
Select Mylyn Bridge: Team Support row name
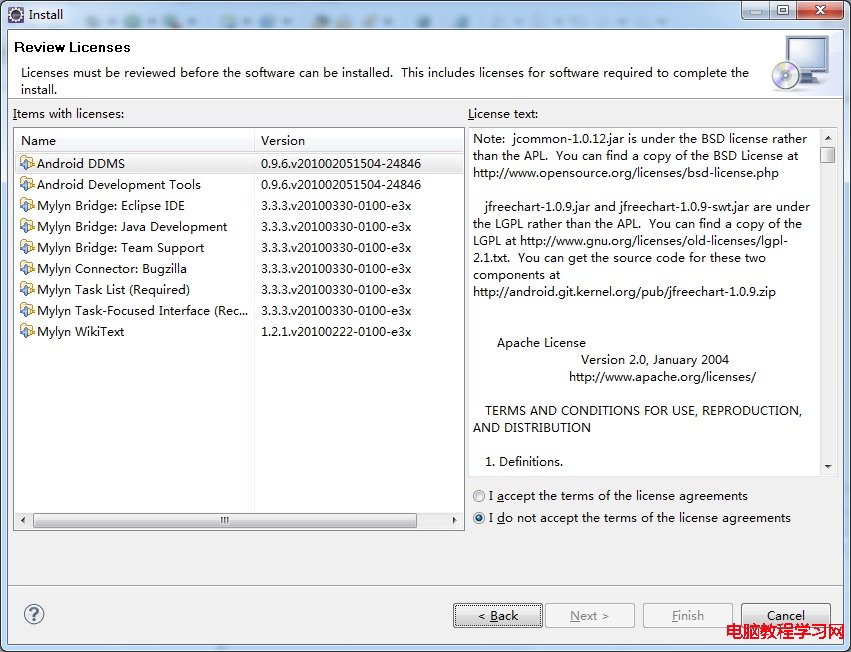click(x=120, y=248)
